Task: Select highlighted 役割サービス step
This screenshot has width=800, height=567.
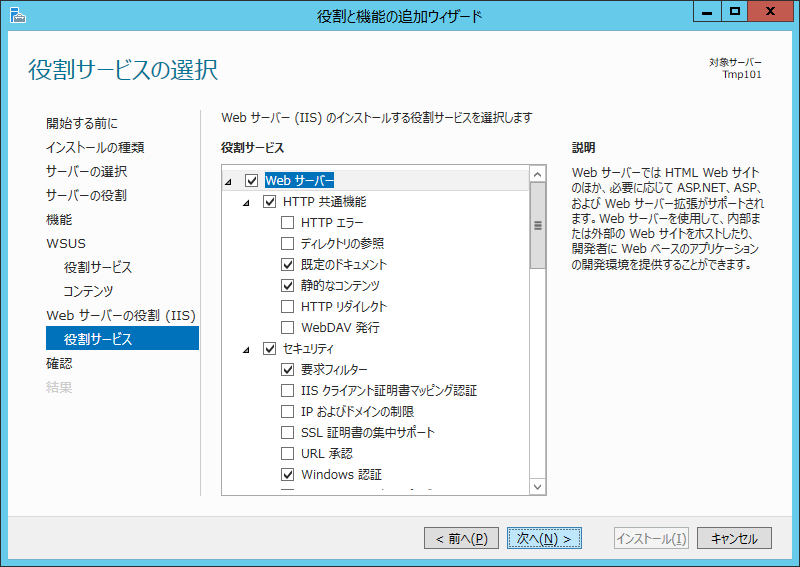Action: pyautogui.click(x=122, y=338)
